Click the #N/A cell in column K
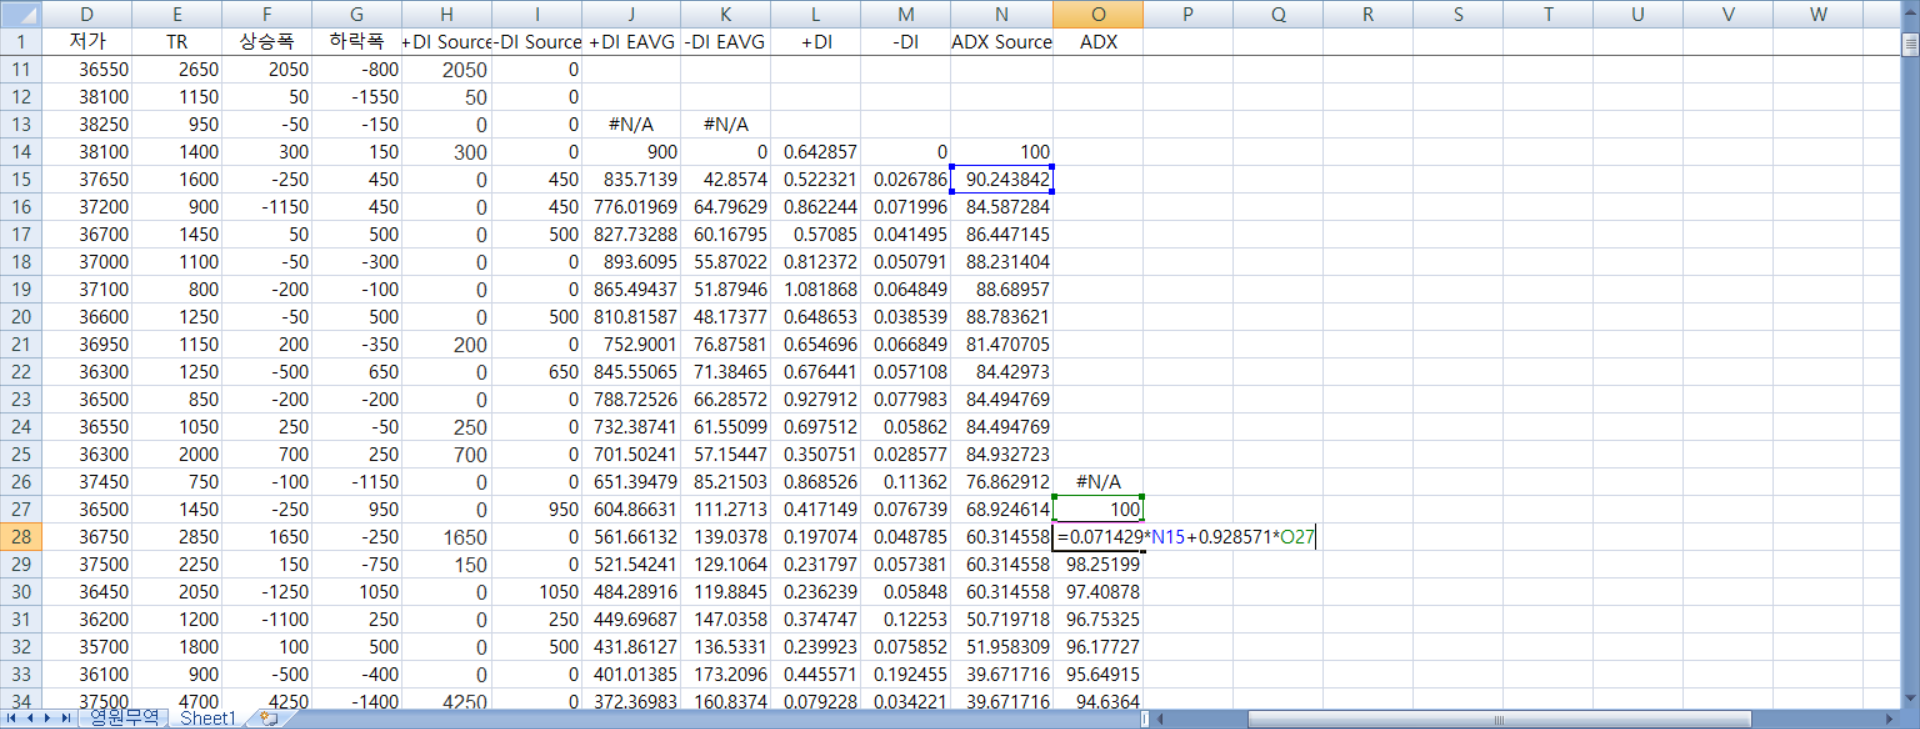The image size is (1920, 729). click(x=725, y=125)
